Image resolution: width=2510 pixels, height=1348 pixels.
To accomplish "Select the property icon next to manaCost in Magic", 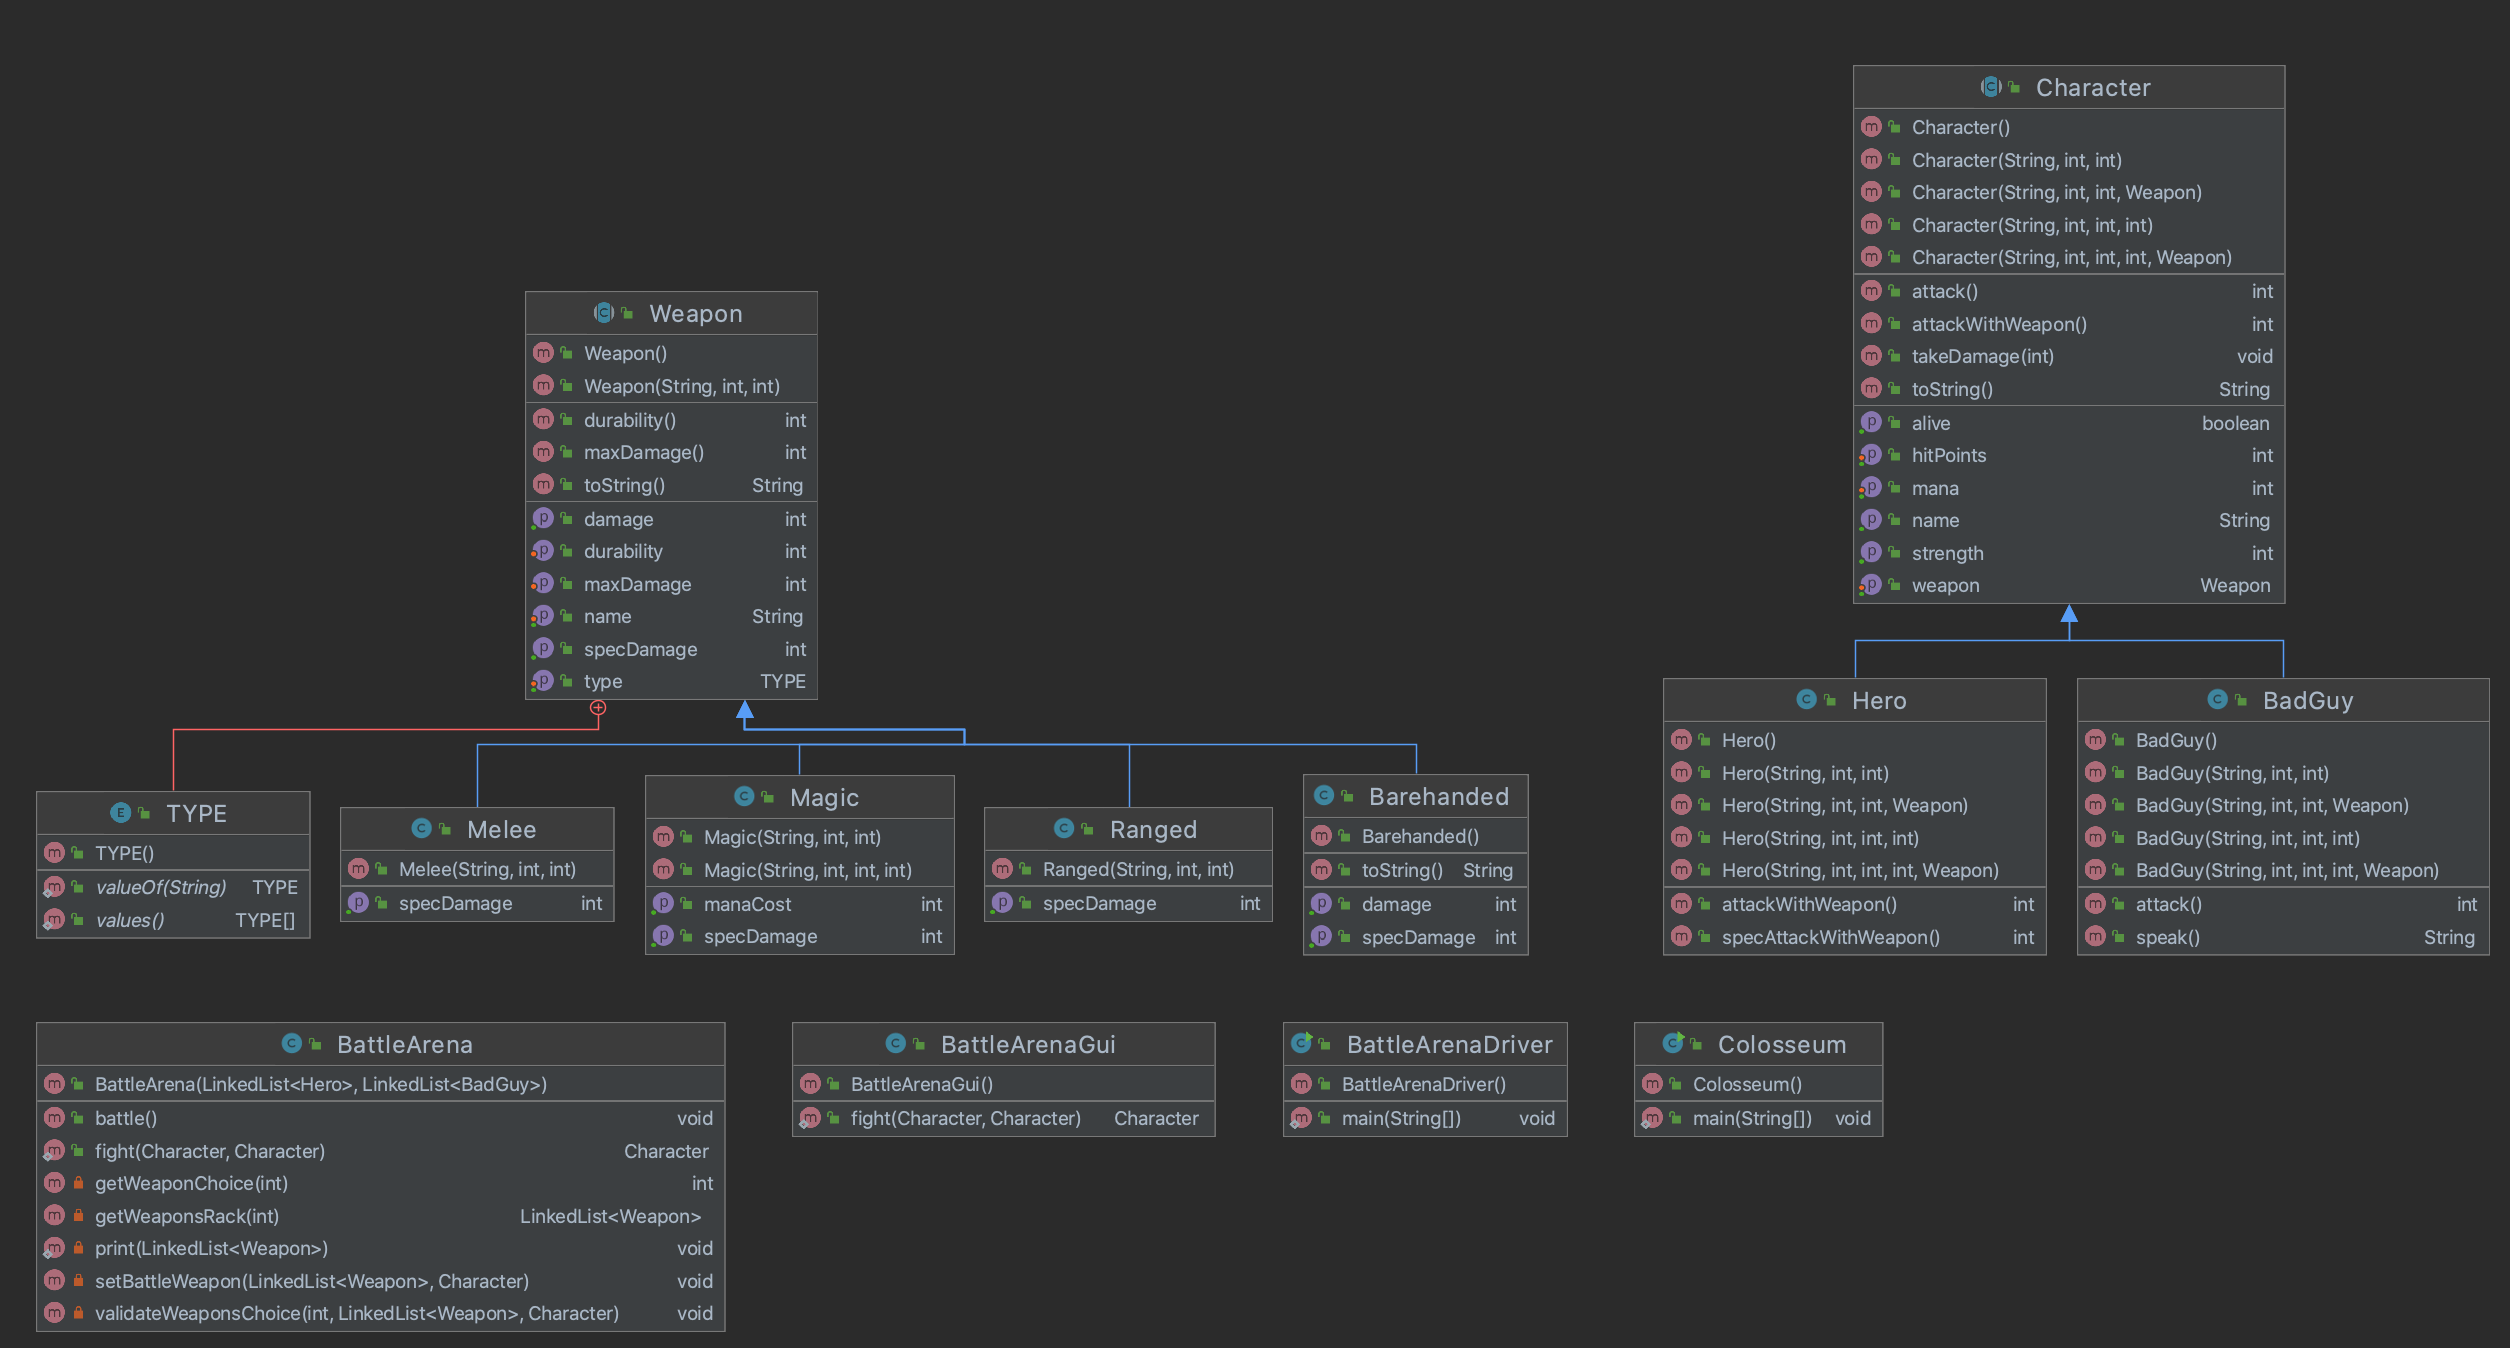I will coord(664,903).
